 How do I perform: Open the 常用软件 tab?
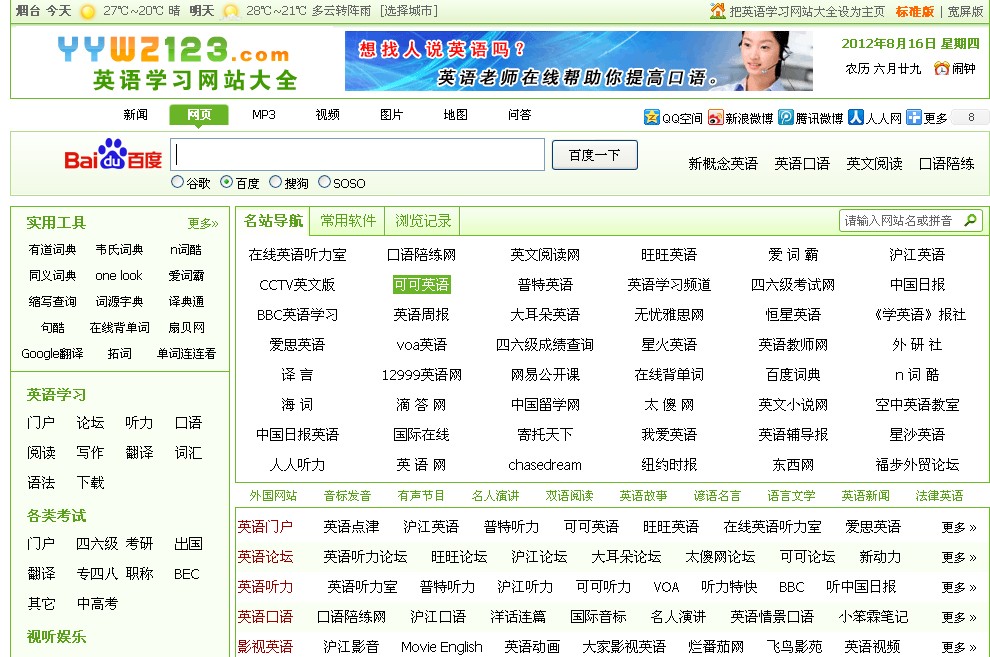(348, 220)
